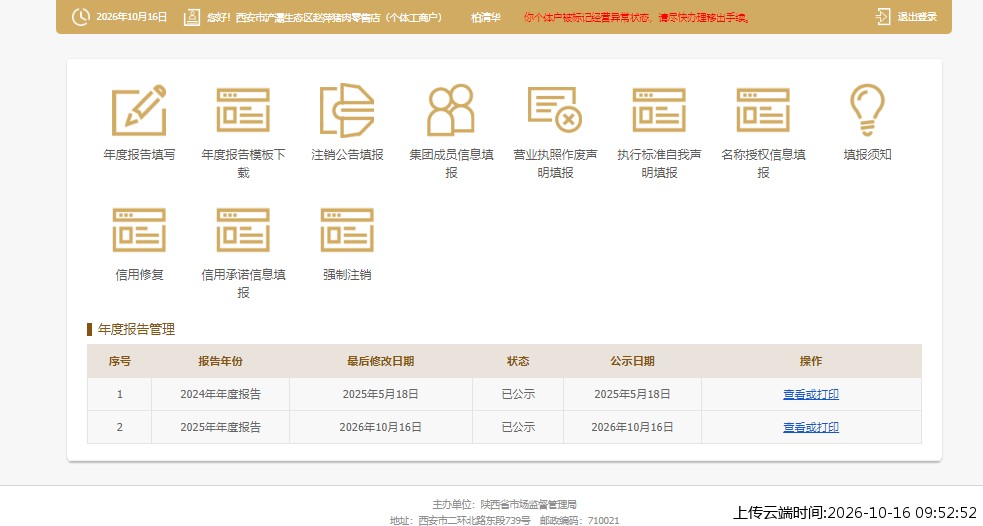Click the 填报须知 lightbulb icon

[x=867, y=110]
